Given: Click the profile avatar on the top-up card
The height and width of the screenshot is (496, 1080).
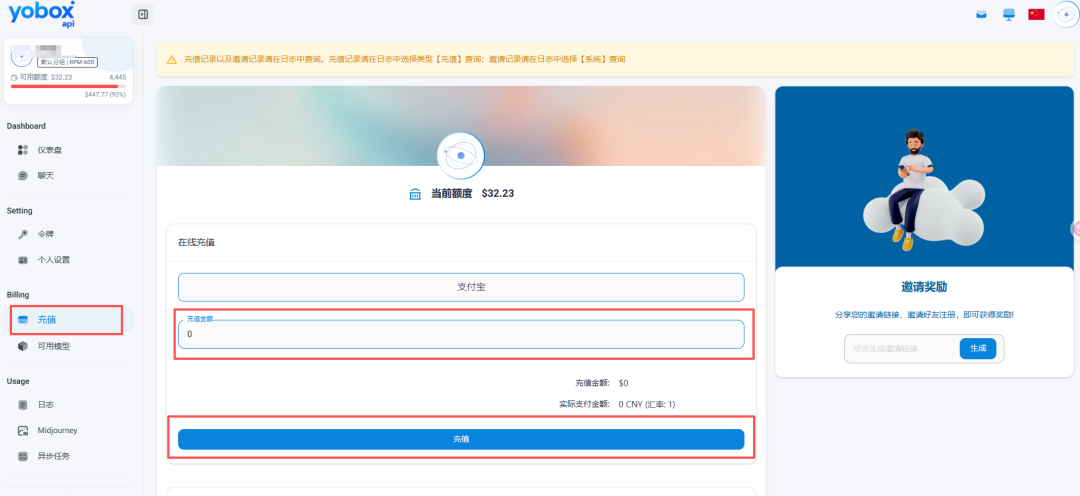Looking at the screenshot, I should (x=461, y=156).
